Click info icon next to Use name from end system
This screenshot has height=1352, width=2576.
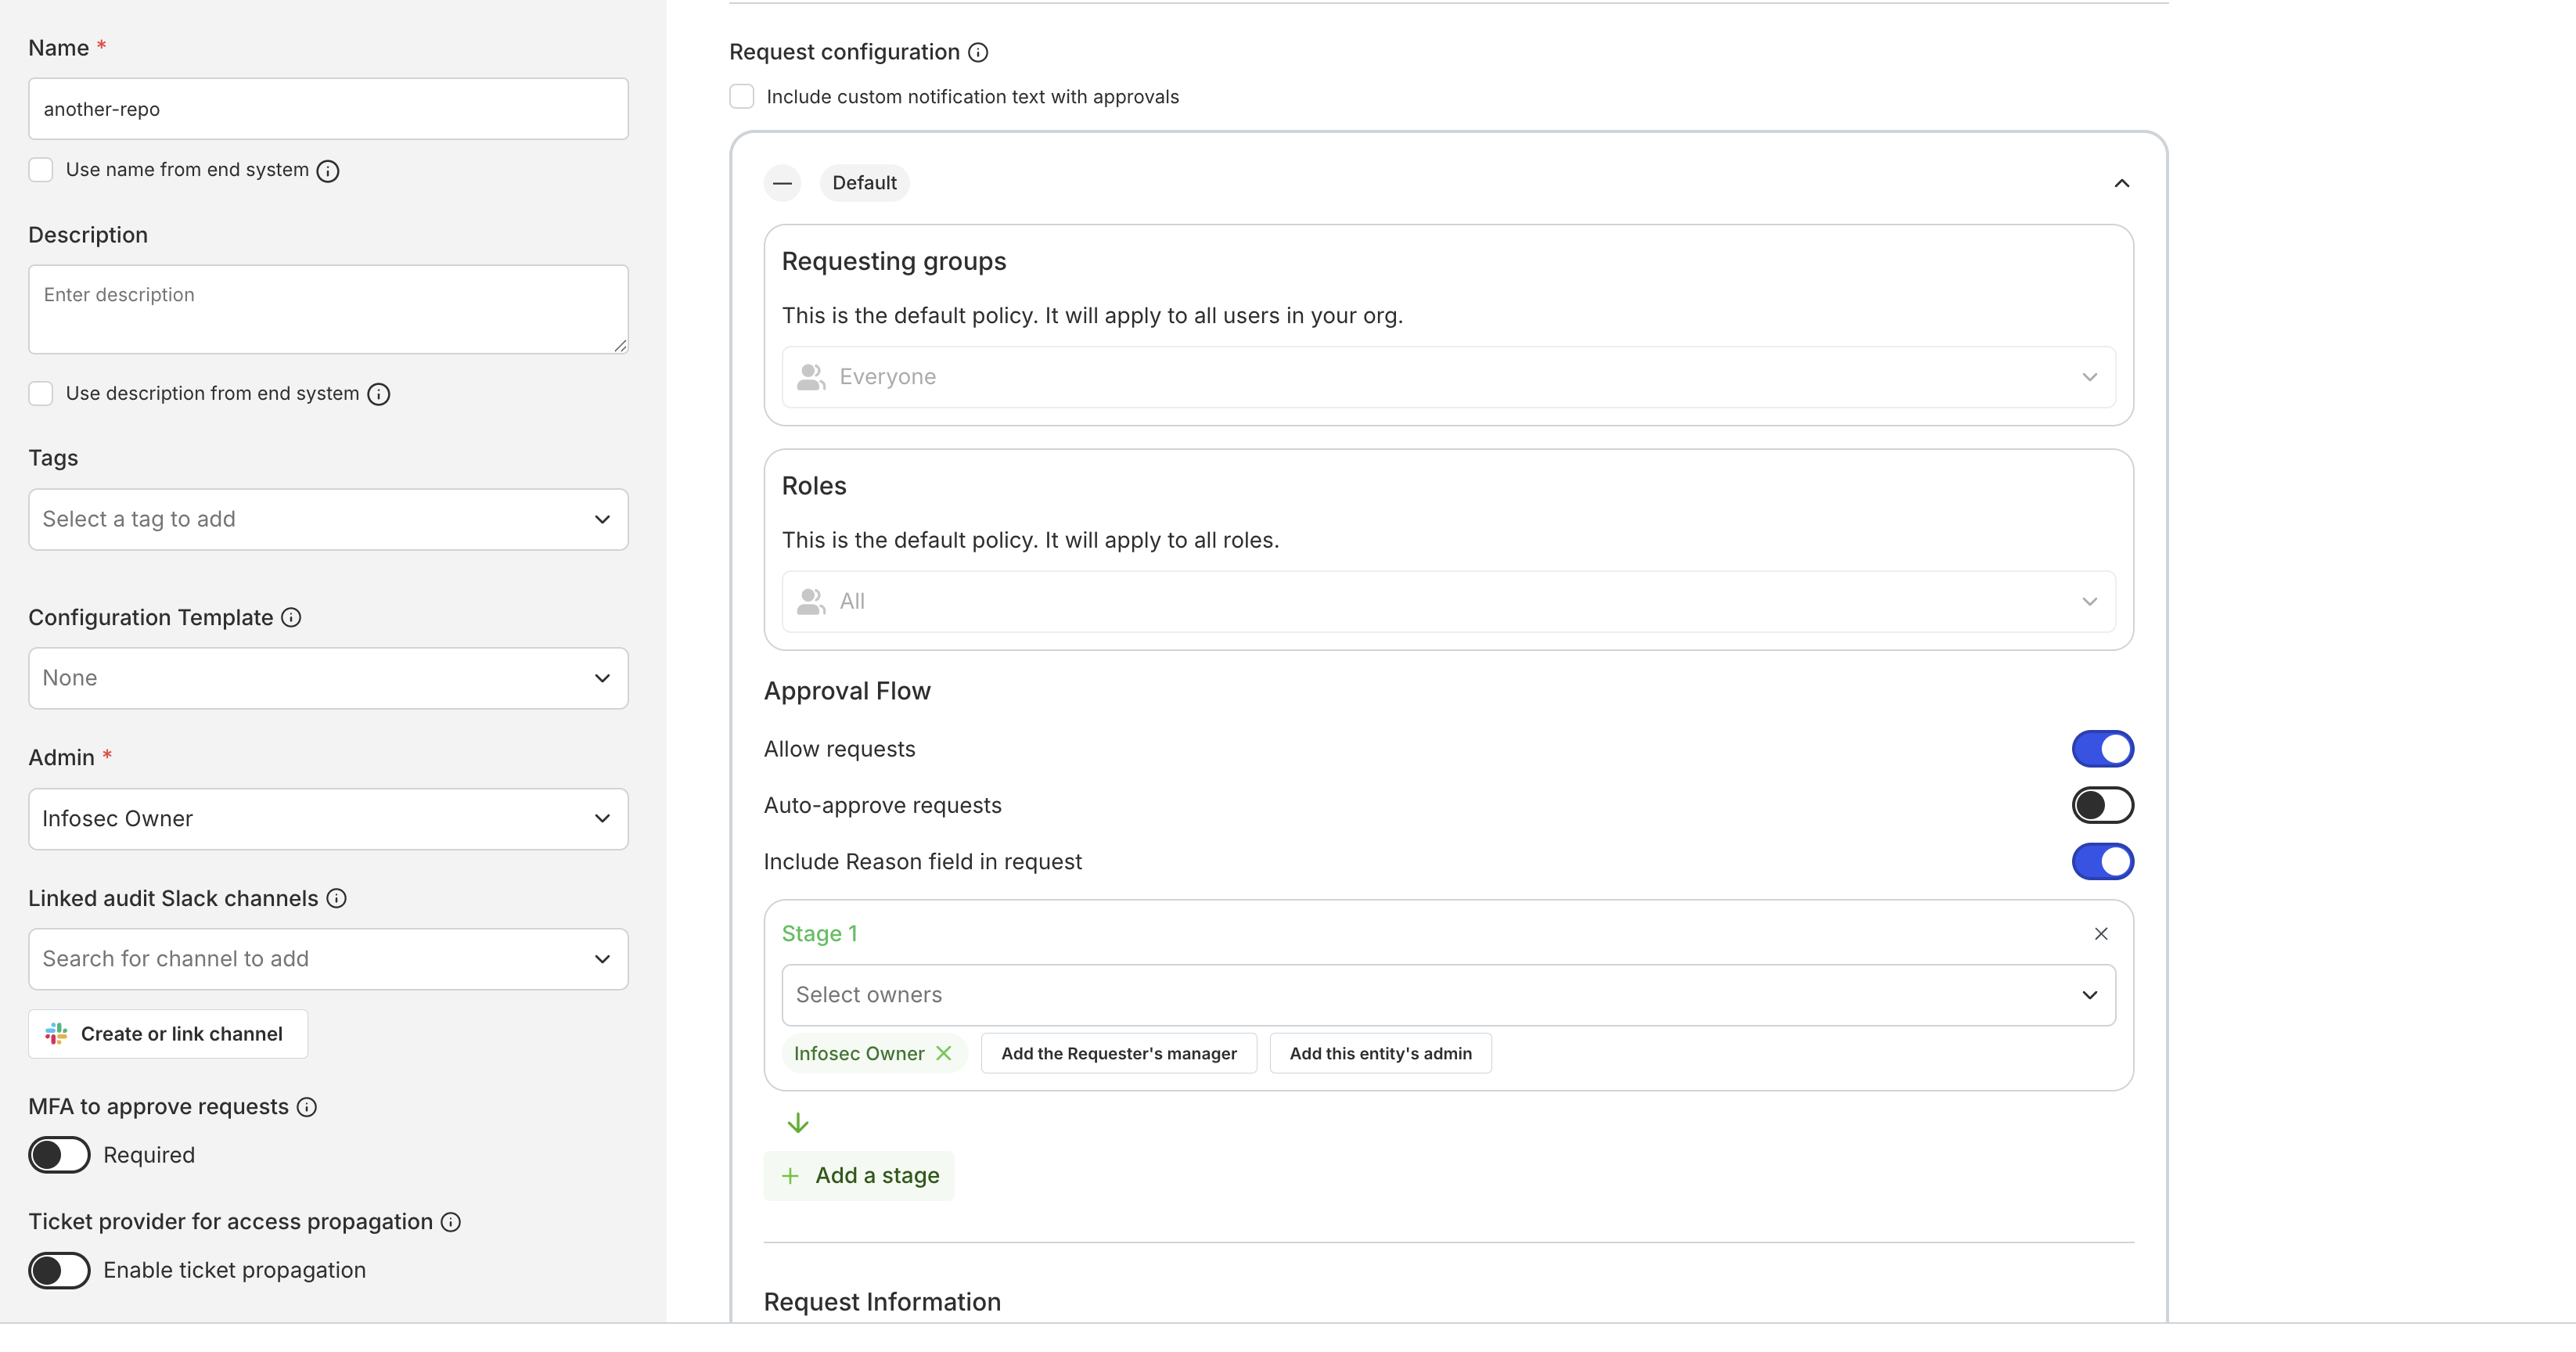(328, 171)
